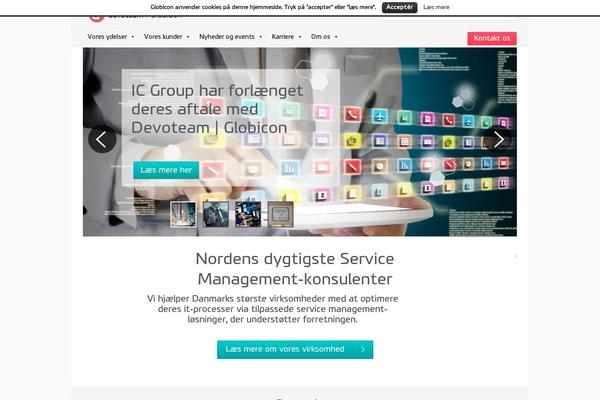Open the Nyheder og events menu
This screenshot has height=400, width=600.
point(227,37)
